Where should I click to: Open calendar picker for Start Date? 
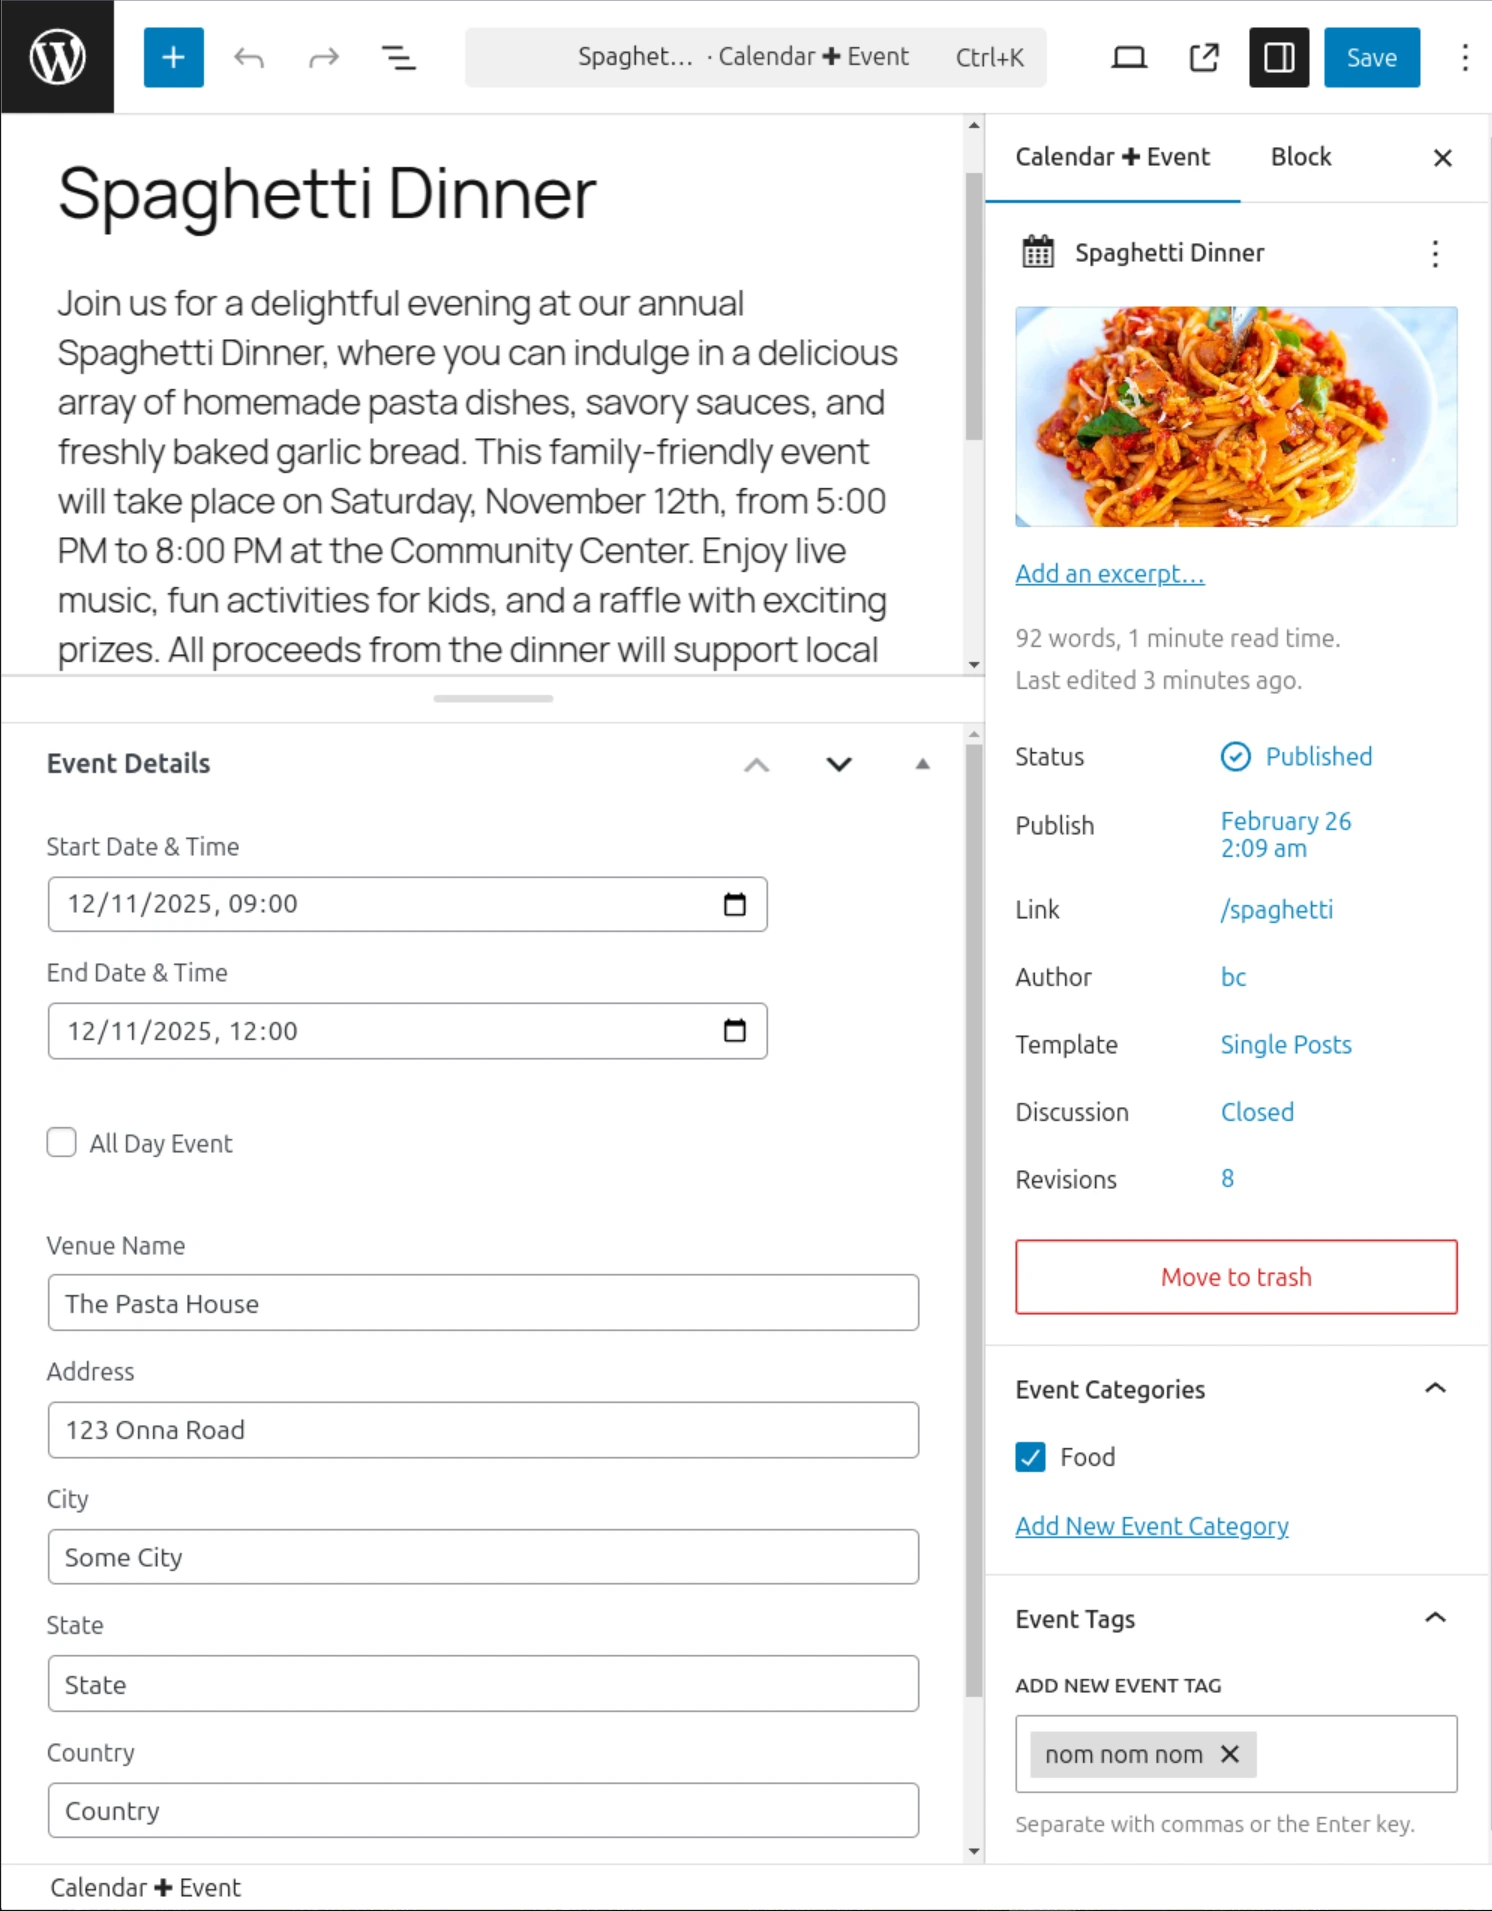[x=734, y=904]
